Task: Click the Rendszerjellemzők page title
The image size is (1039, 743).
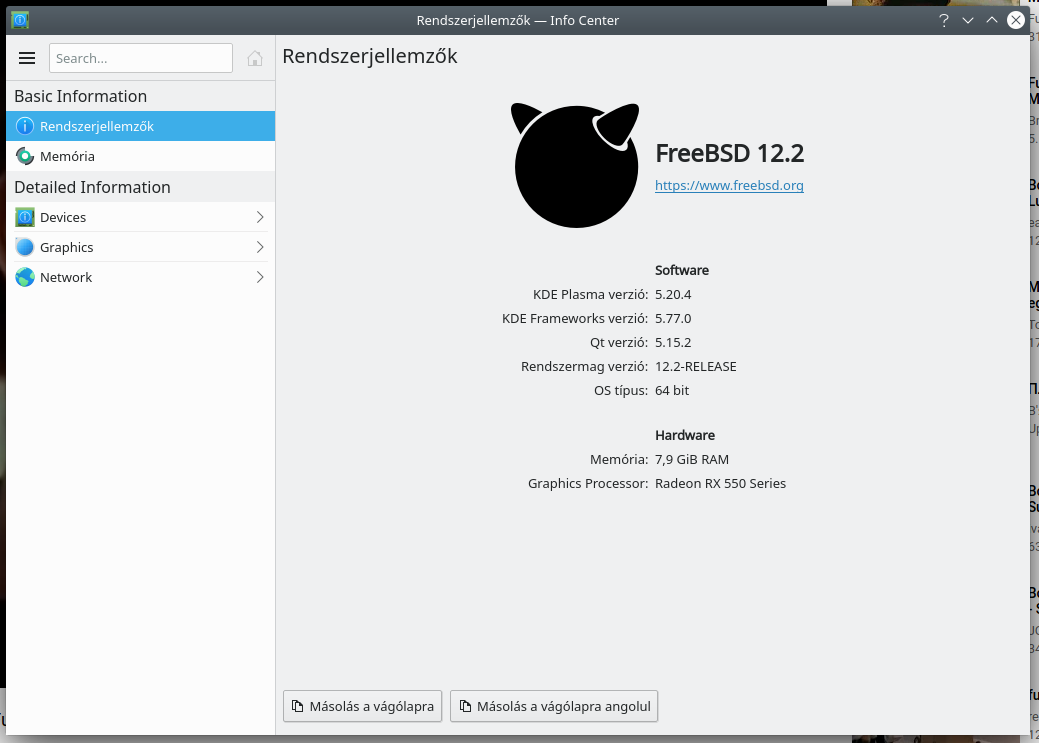Action: [370, 56]
